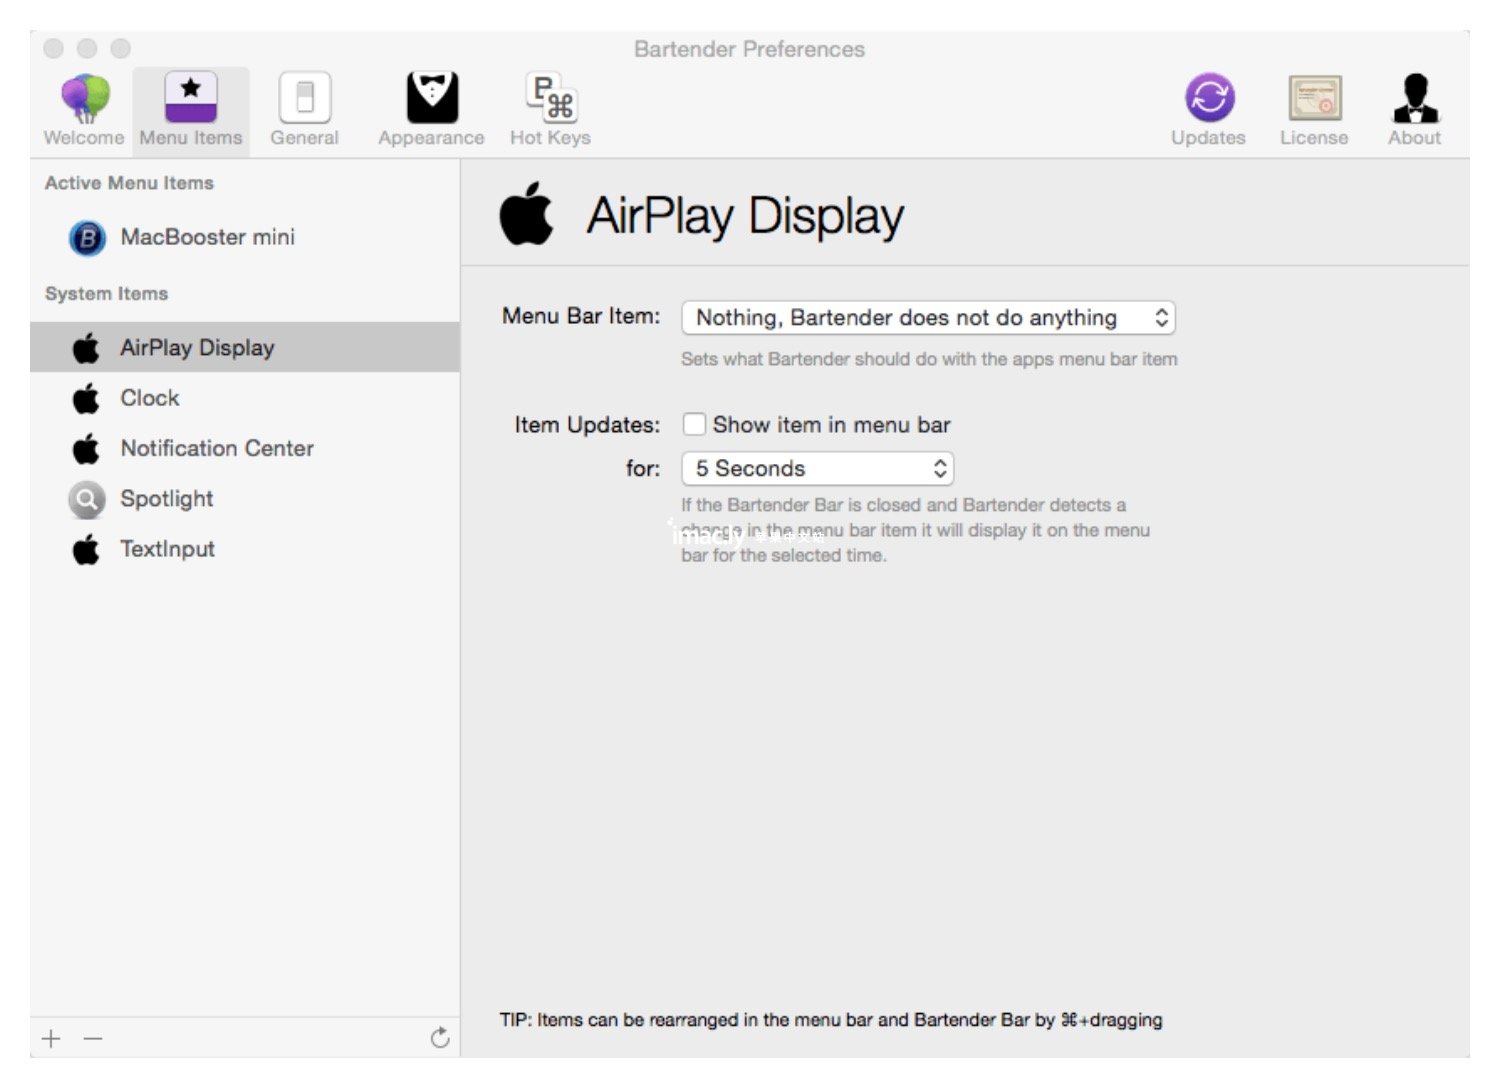Switch to the Updates tab label
Viewport: 1492px width, 1070px height.
pyautogui.click(x=1208, y=138)
